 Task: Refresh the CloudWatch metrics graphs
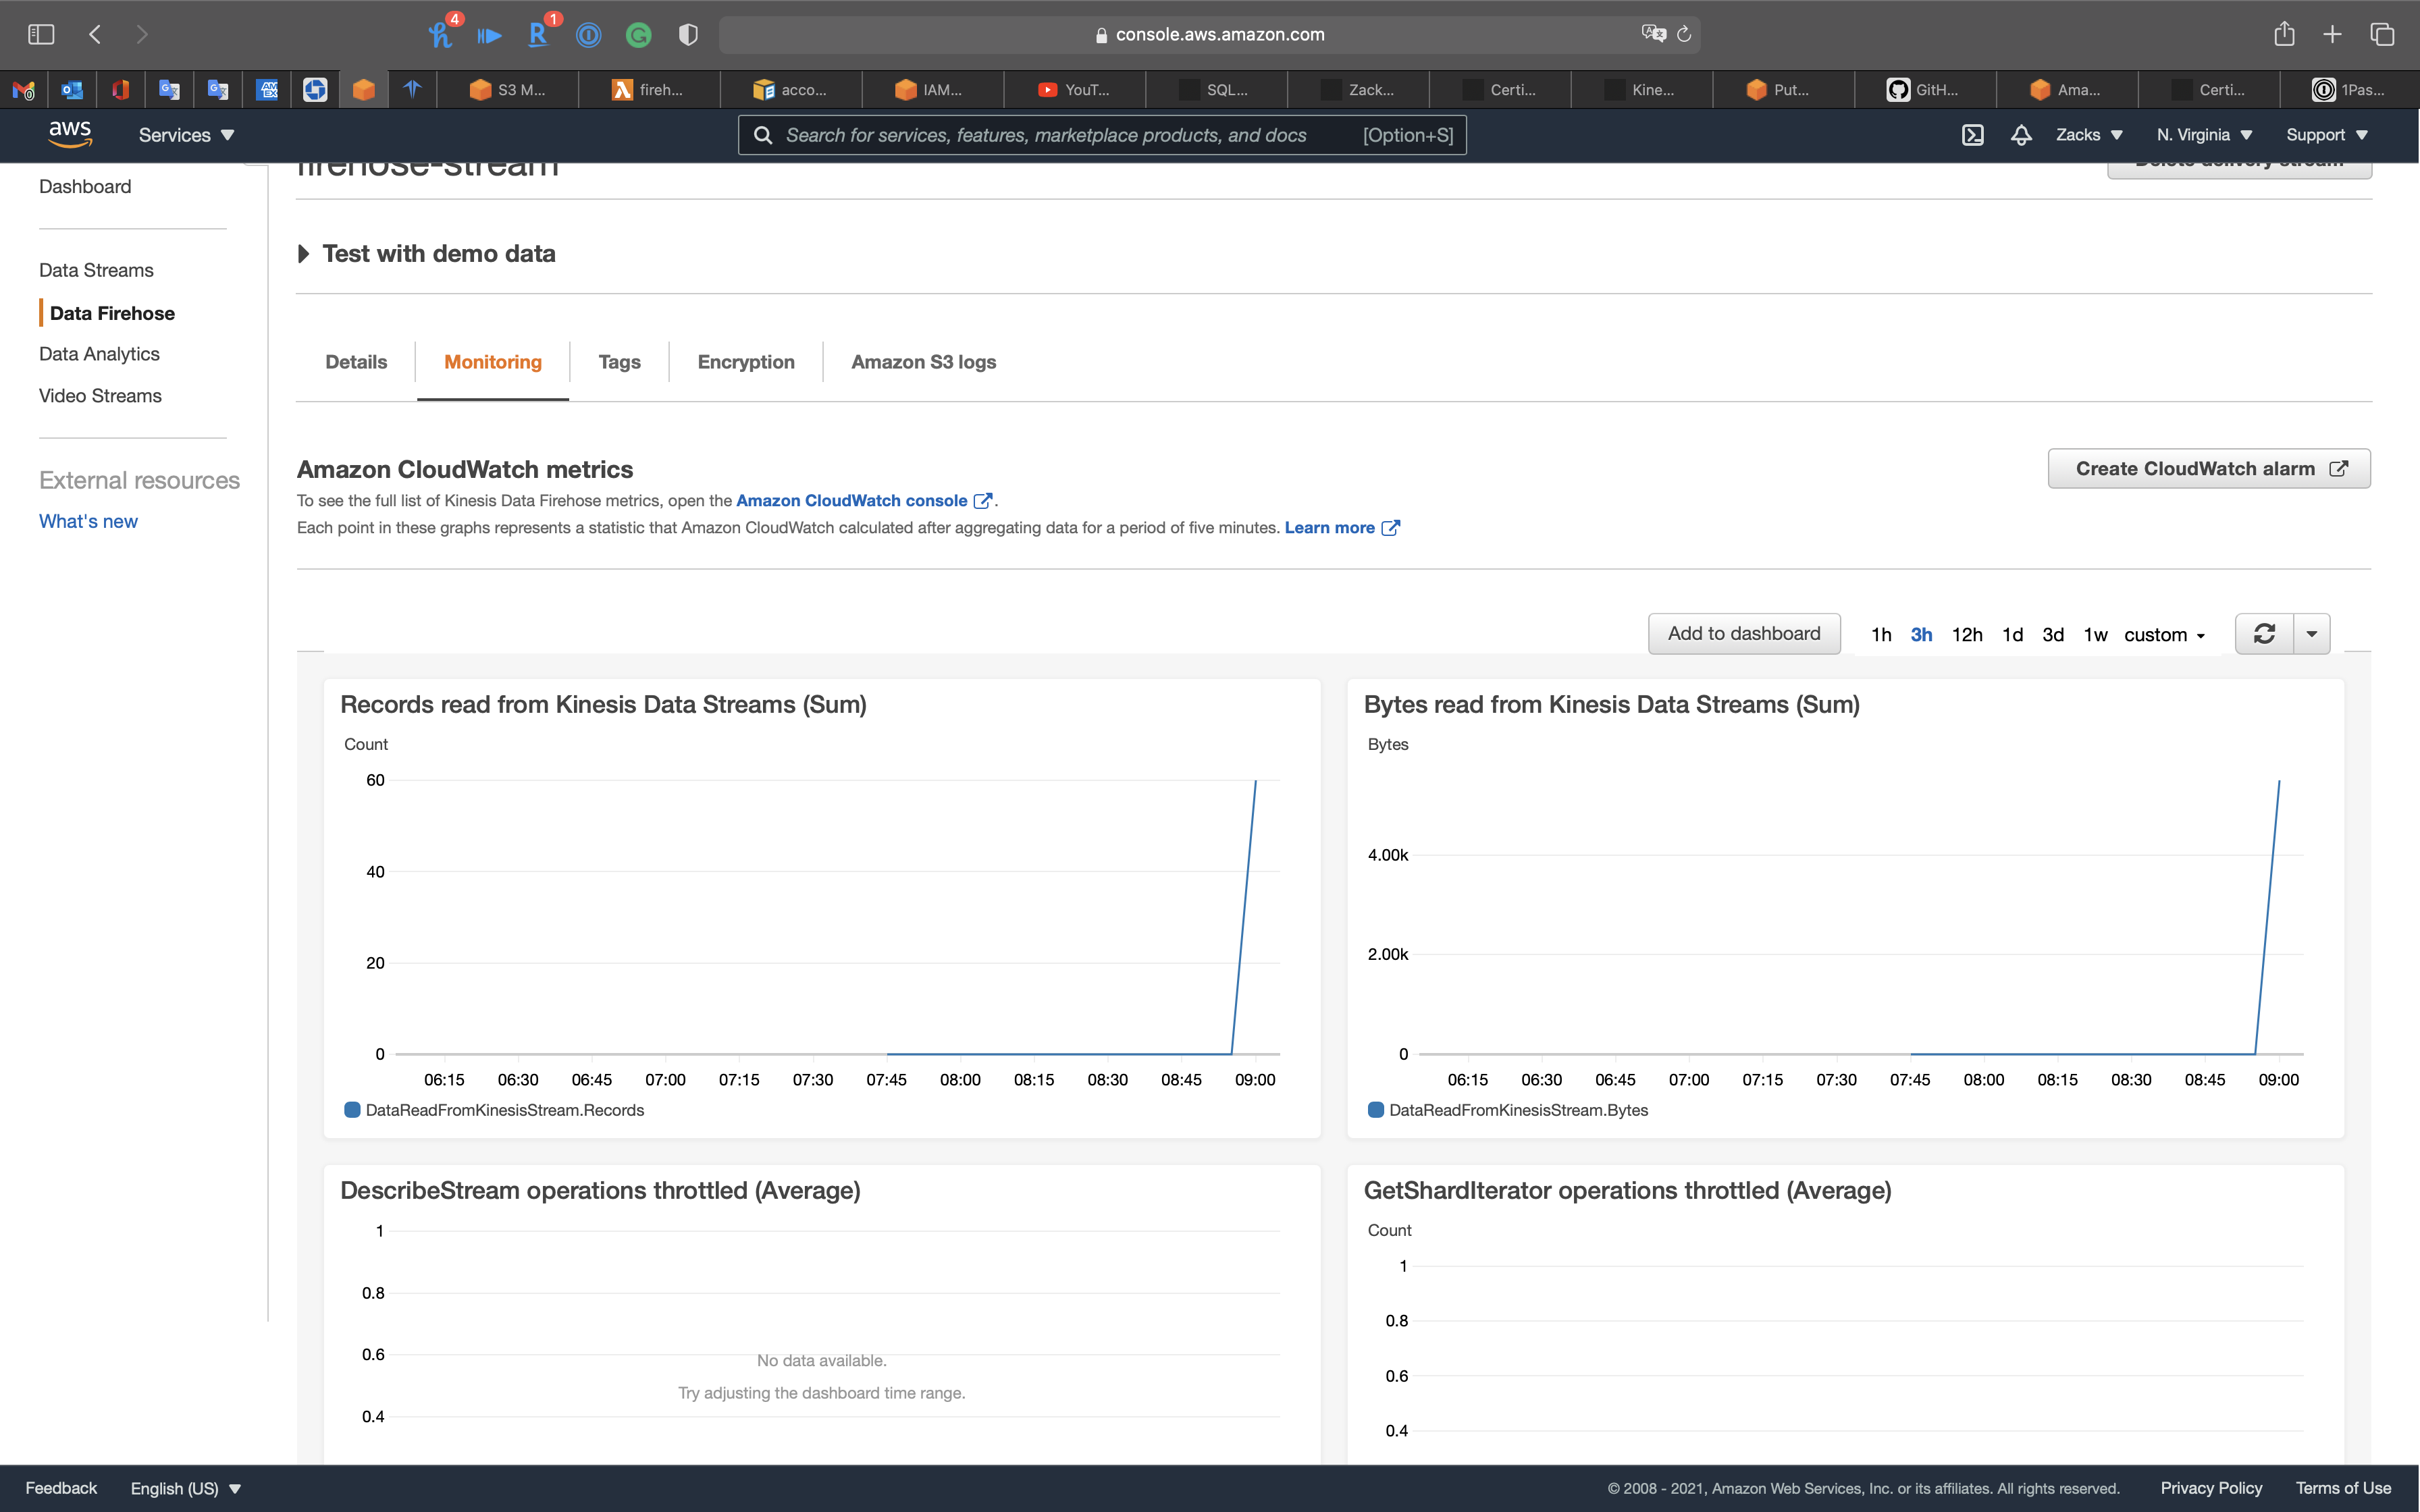pos(2264,634)
